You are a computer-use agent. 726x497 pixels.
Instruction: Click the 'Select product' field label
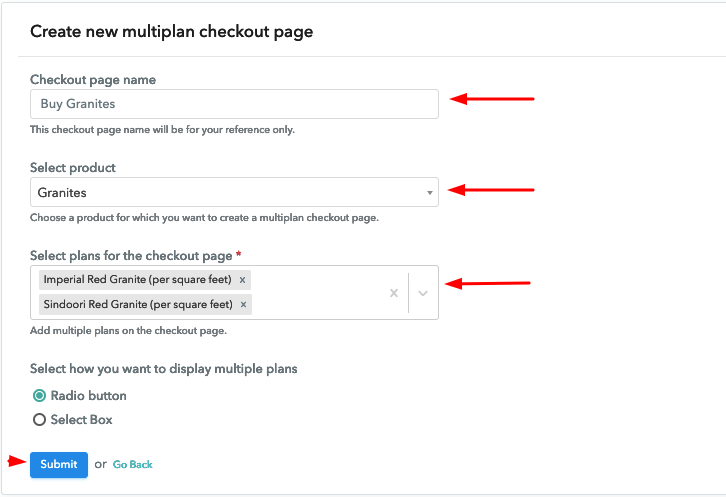coord(73,168)
